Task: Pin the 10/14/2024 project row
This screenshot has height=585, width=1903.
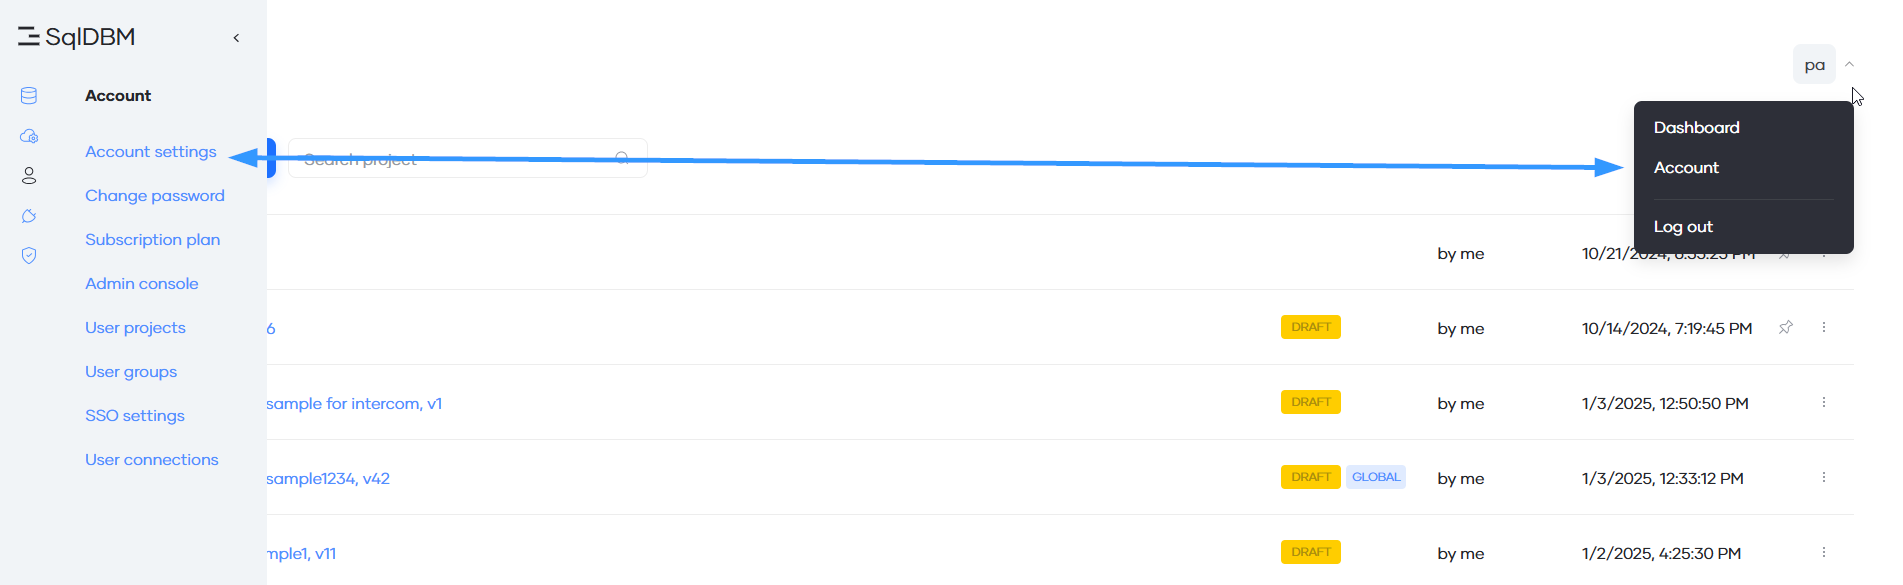Action: 1786,327
